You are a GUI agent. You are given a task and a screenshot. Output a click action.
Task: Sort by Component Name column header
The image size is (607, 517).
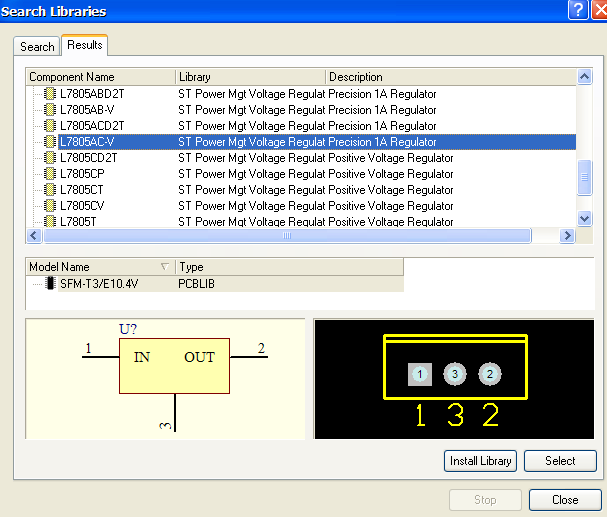coord(100,77)
